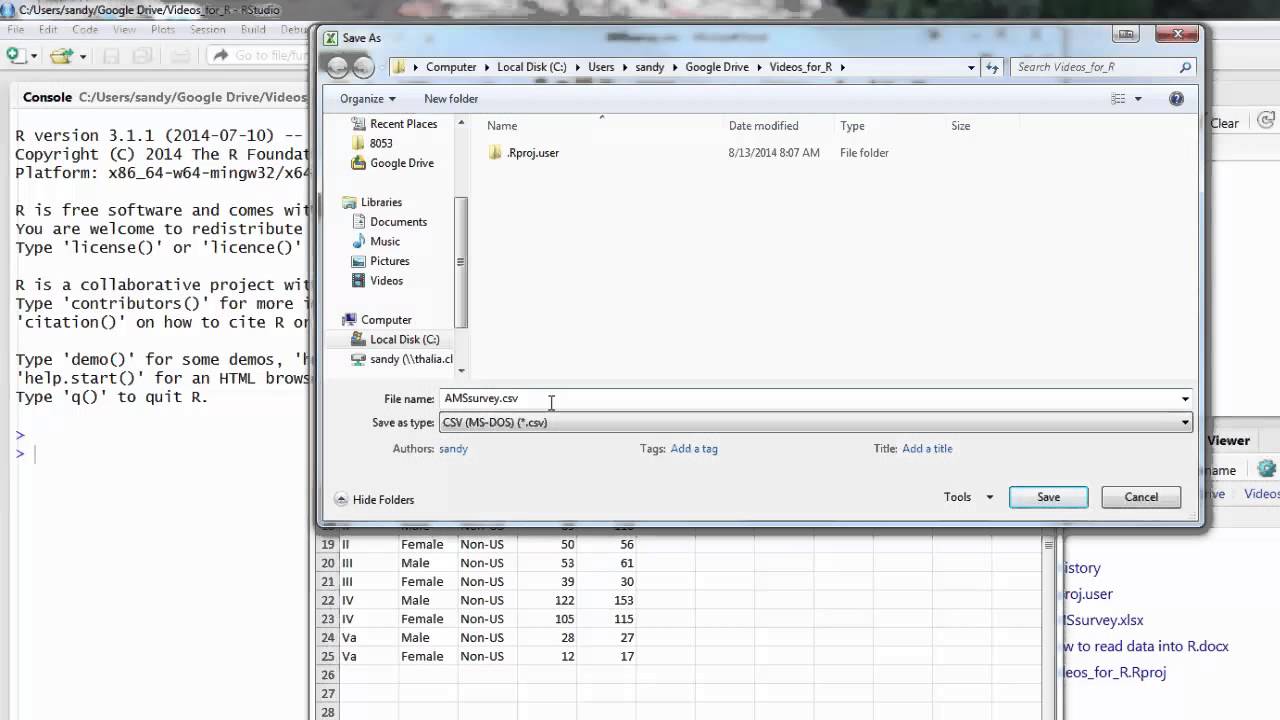Image resolution: width=1280 pixels, height=720 pixels.
Task: Open the RStudio View menu
Action: (x=124, y=30)
